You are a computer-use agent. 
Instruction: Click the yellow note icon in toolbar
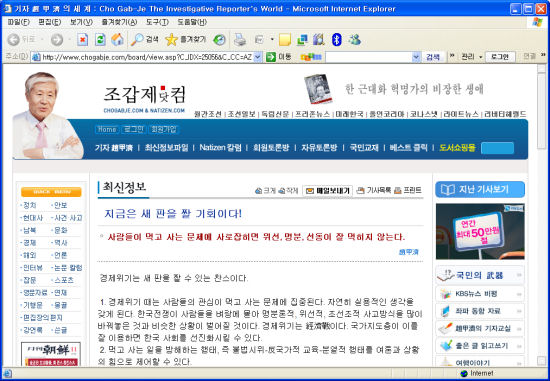(285, 40)
